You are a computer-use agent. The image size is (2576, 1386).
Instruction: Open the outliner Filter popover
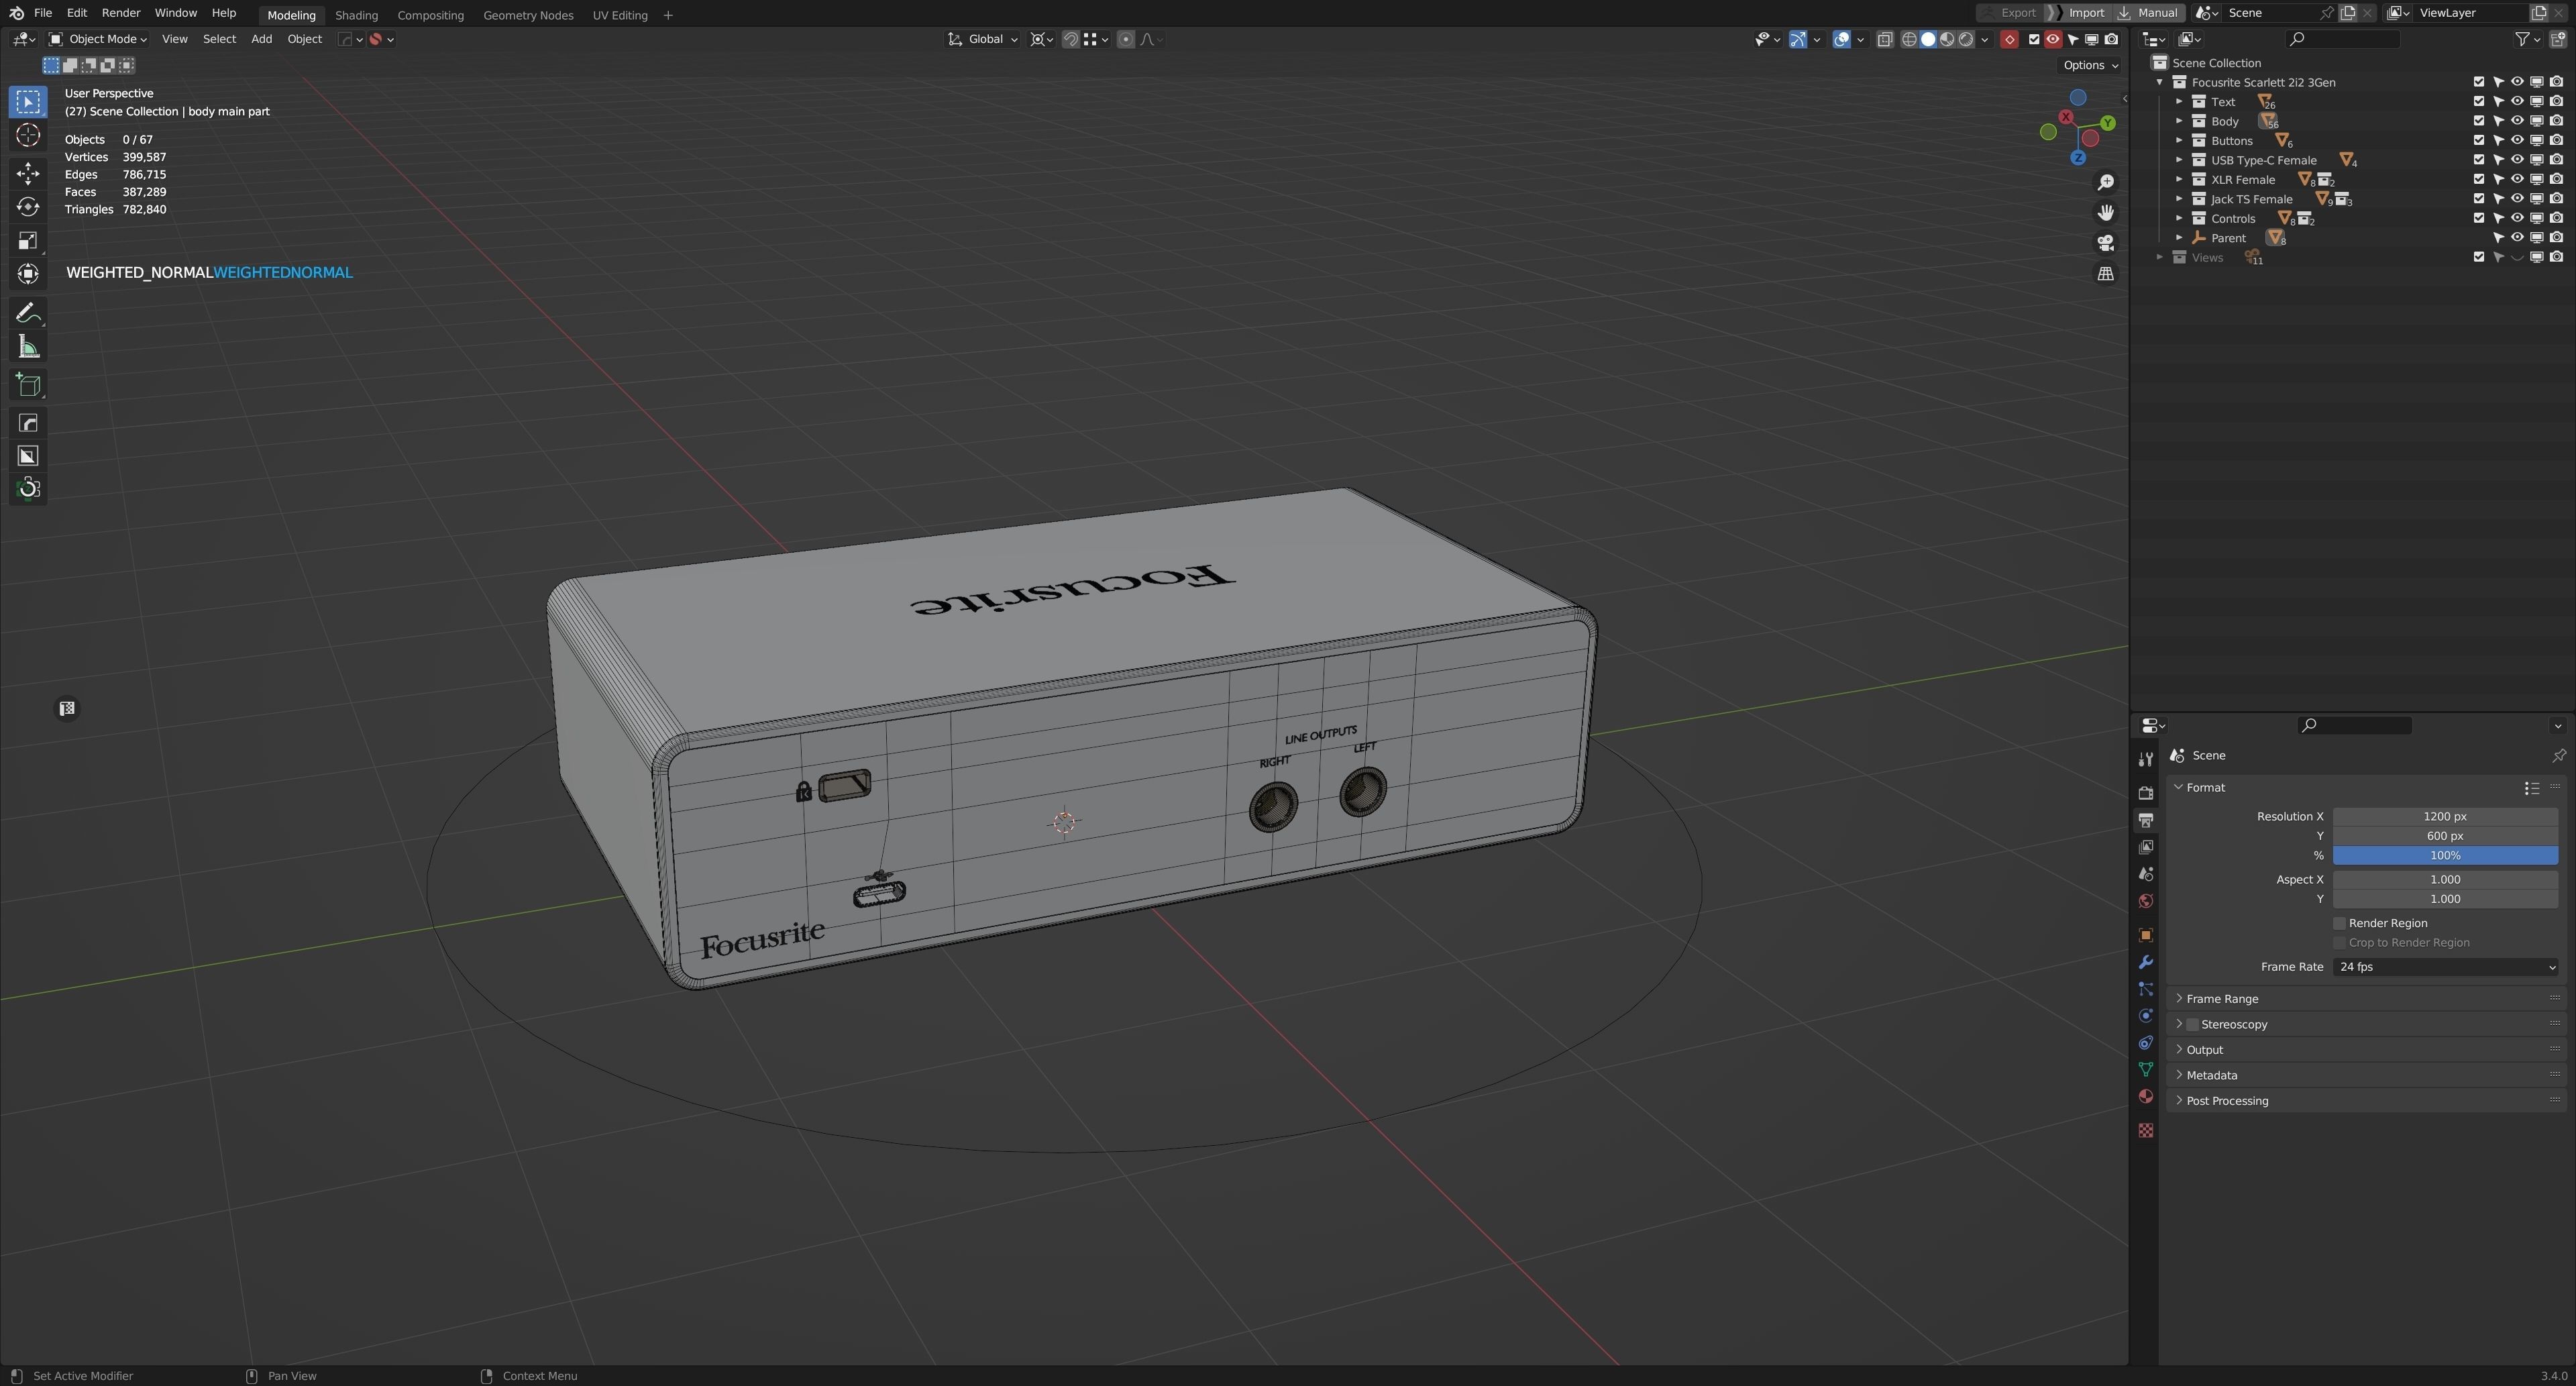click(2527, 39)
